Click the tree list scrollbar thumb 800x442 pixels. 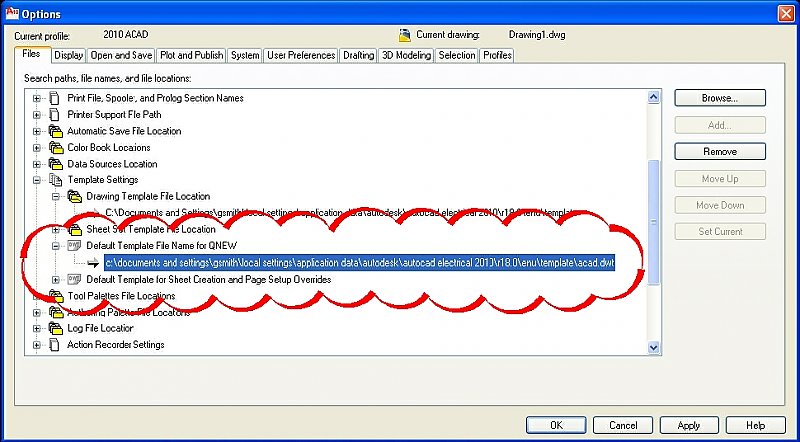pyautogui.click(x=654, y=222)
